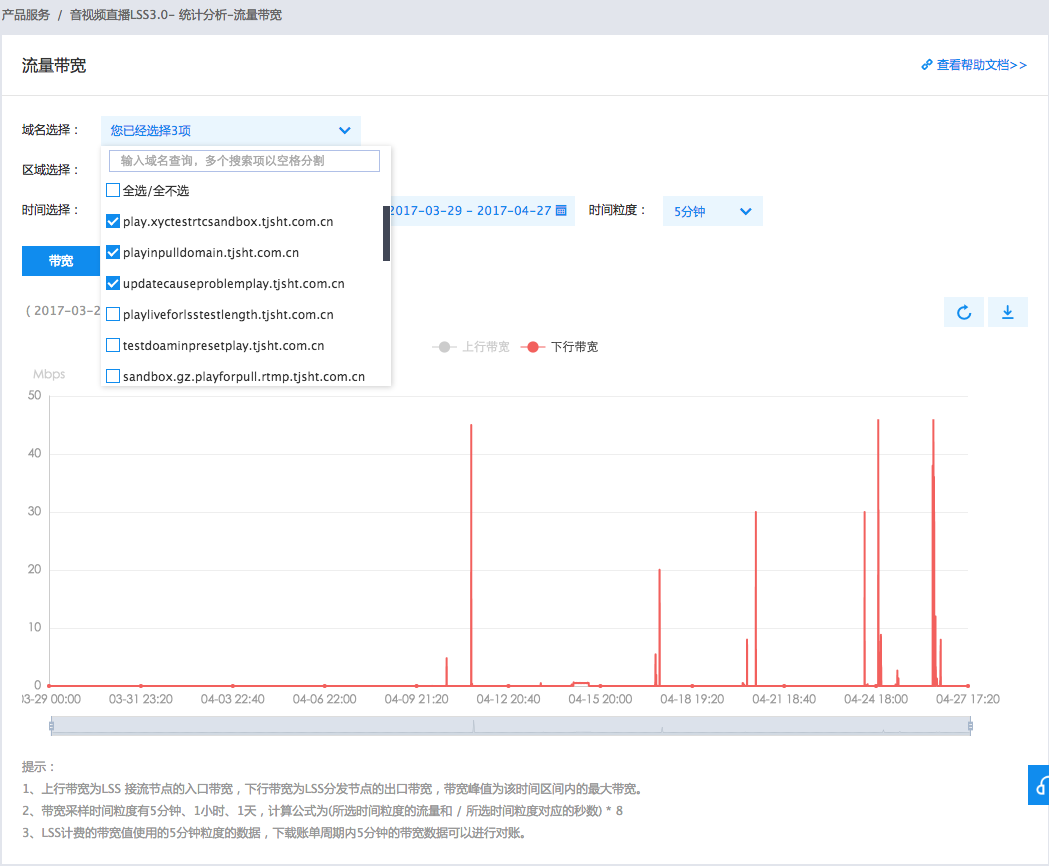The width and height of the screenshot is (1049, 866).
Task: Click the domain list scrollbar thumb
Action: [x=386, y=234]
